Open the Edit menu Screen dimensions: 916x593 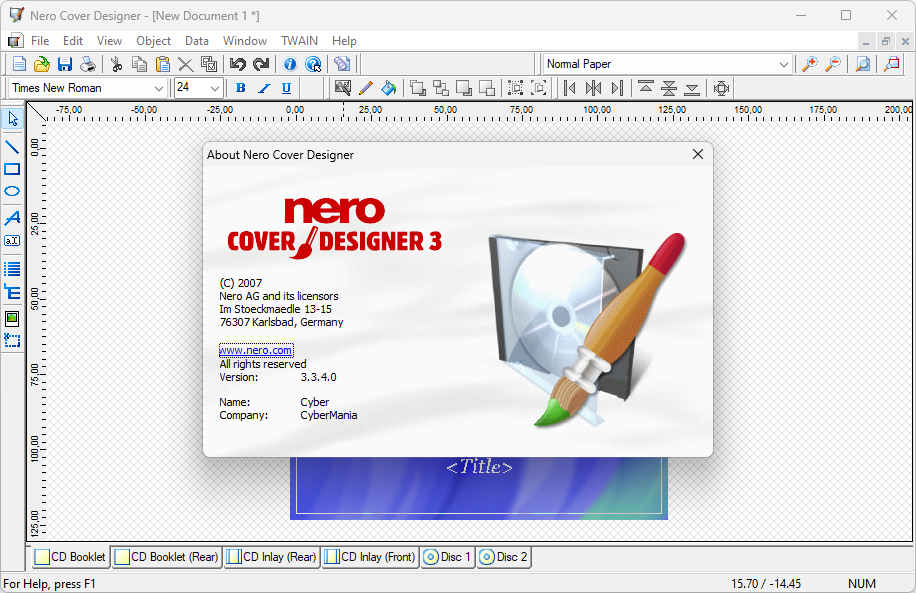pyautogui.click(x=73, y=41)
